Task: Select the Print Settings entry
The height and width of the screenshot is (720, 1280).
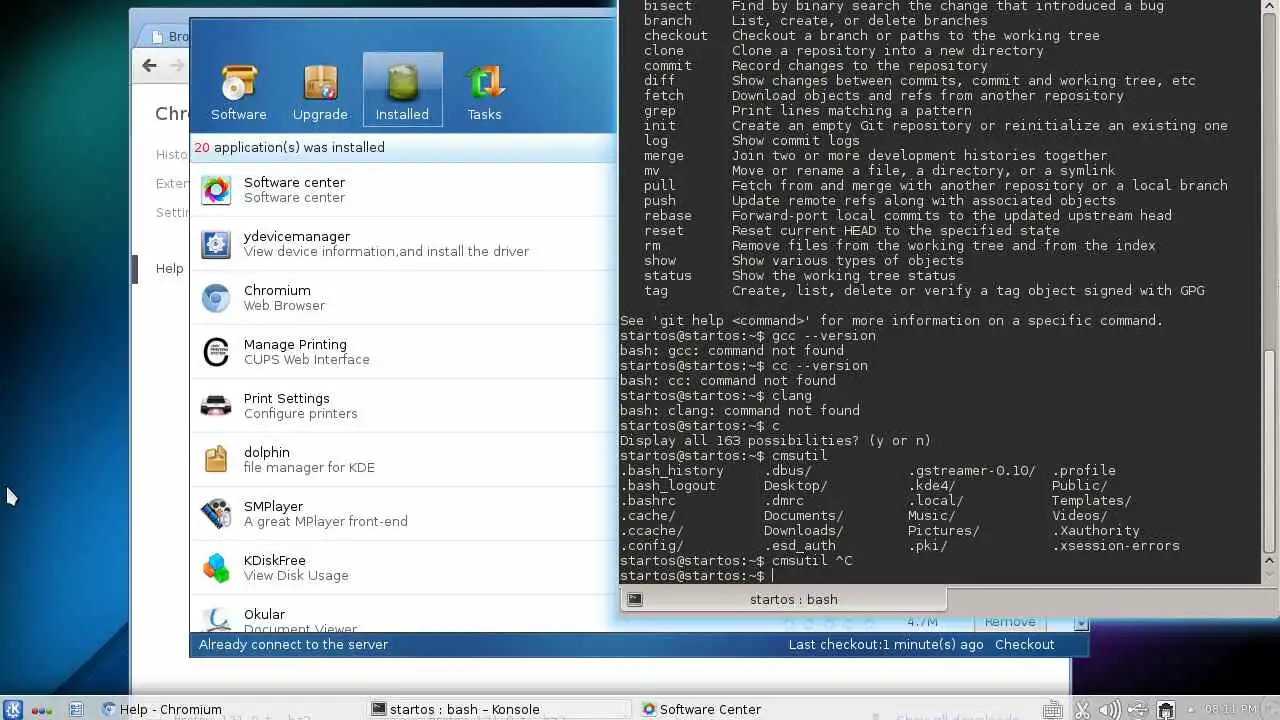Action: (x=300, y=406)
